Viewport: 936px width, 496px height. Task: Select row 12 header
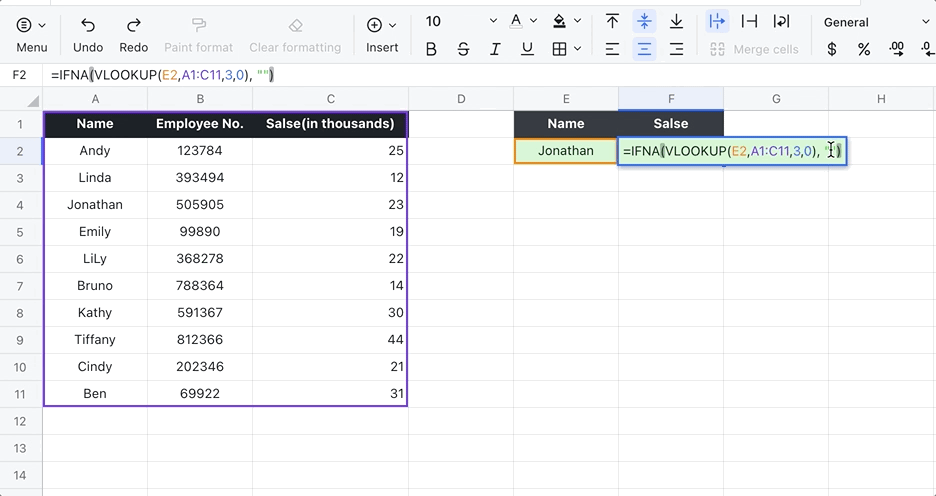pyautogui.click(x=20, y=421)
